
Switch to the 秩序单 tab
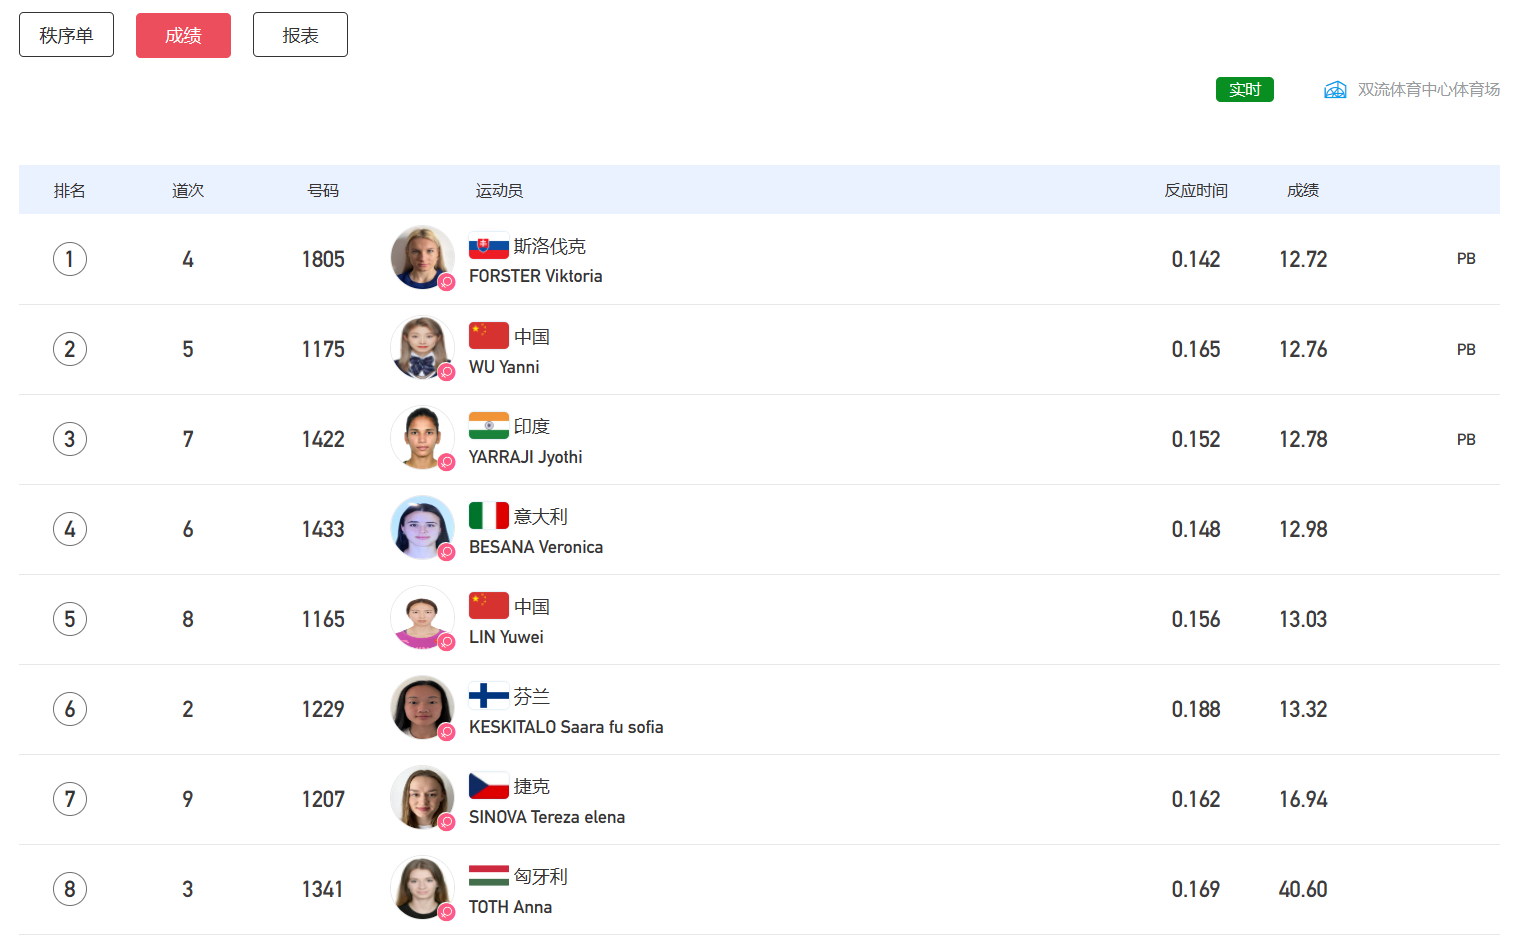66,35
